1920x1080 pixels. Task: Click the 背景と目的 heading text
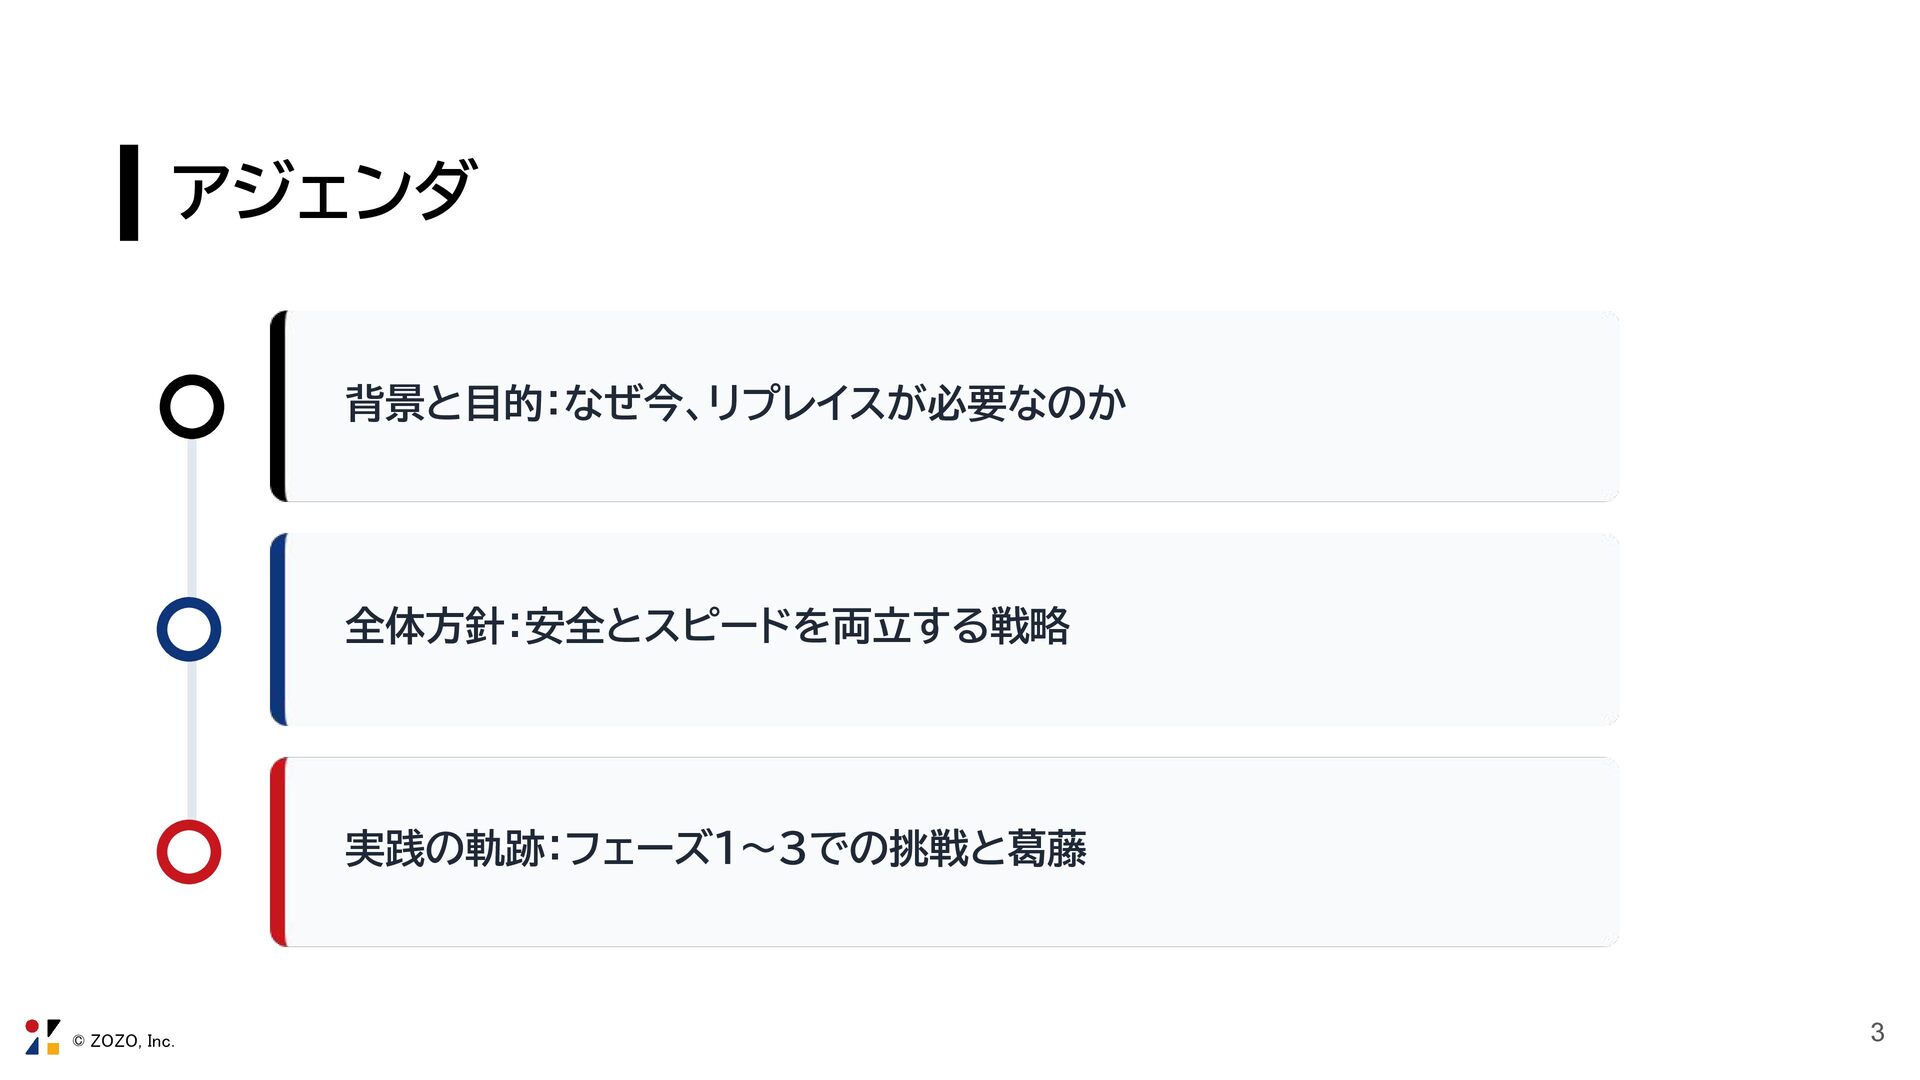pos(444,404)
